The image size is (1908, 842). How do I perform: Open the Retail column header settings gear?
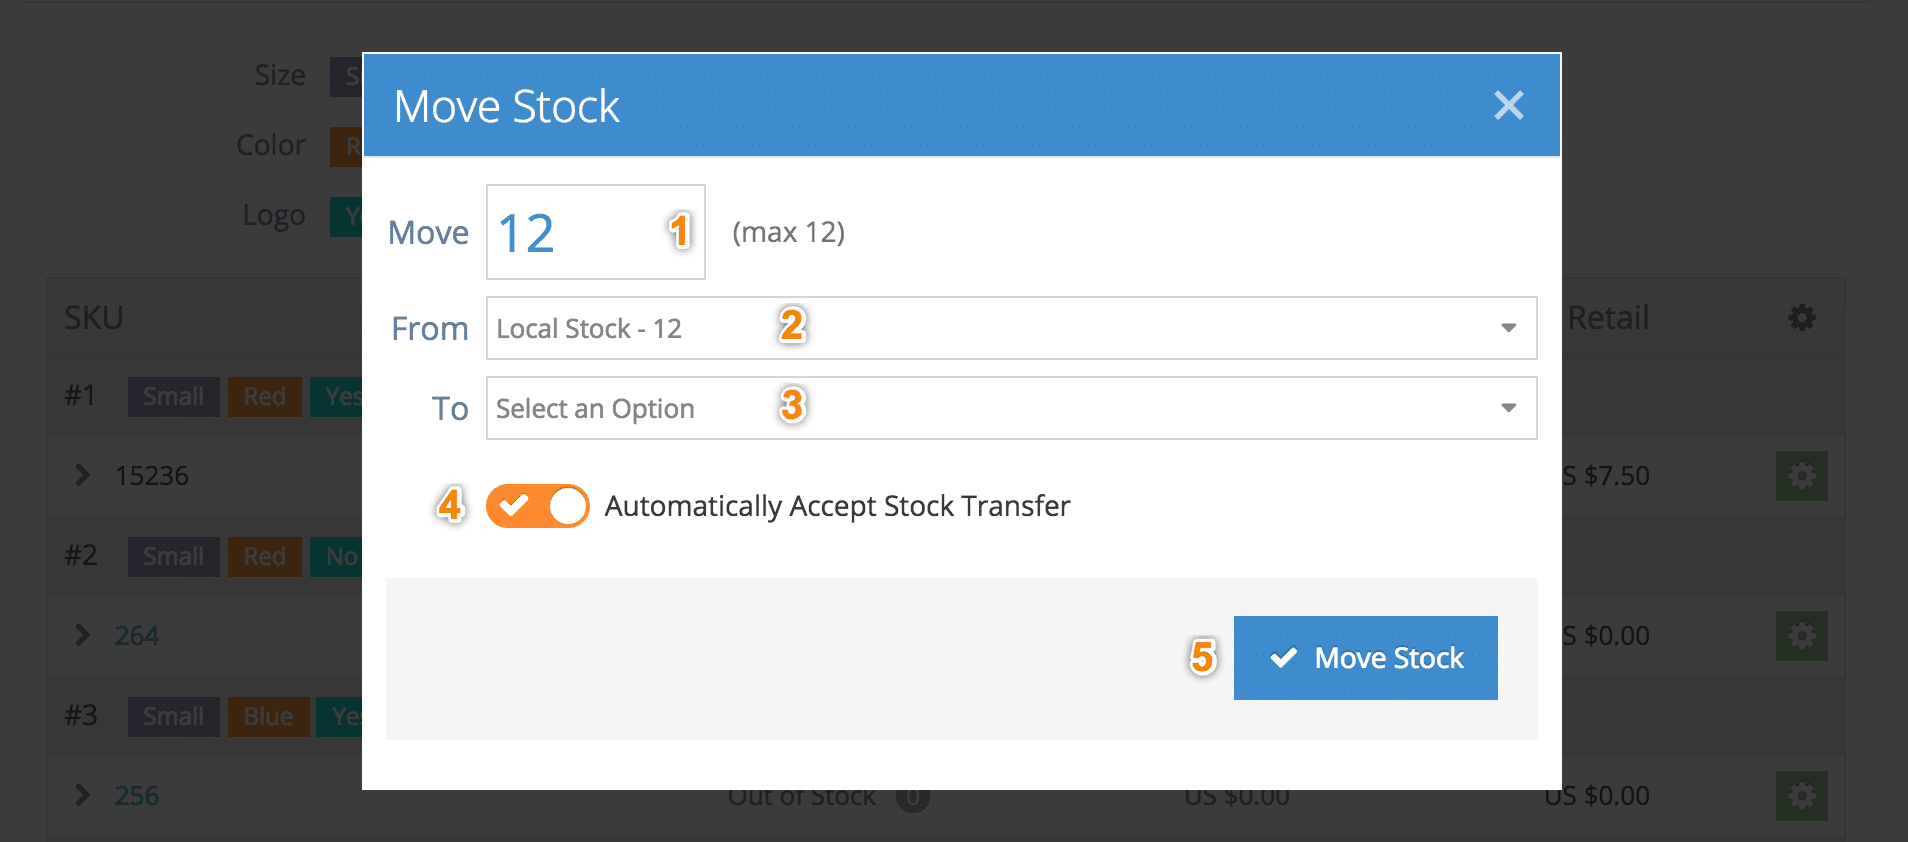(x=1802, y=318)
